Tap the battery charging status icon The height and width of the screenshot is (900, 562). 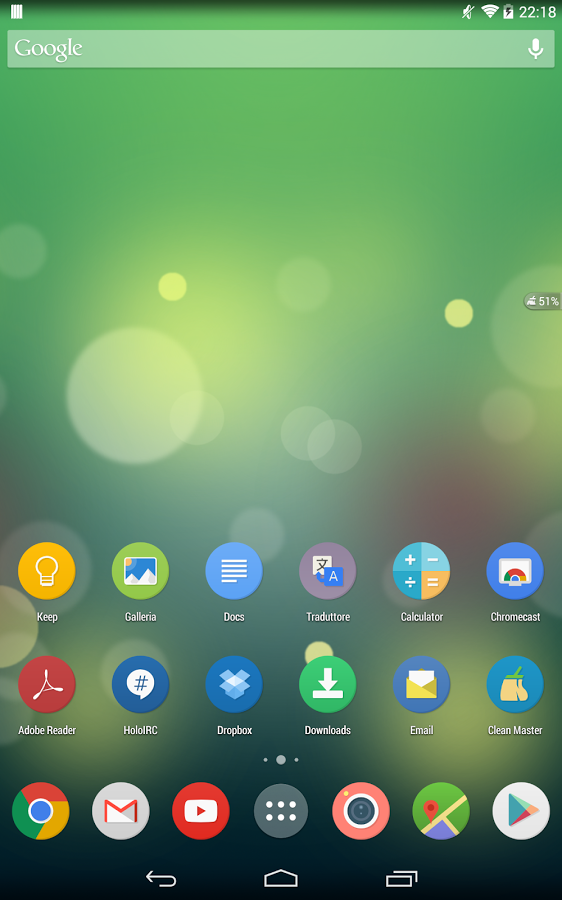point(508,11)
